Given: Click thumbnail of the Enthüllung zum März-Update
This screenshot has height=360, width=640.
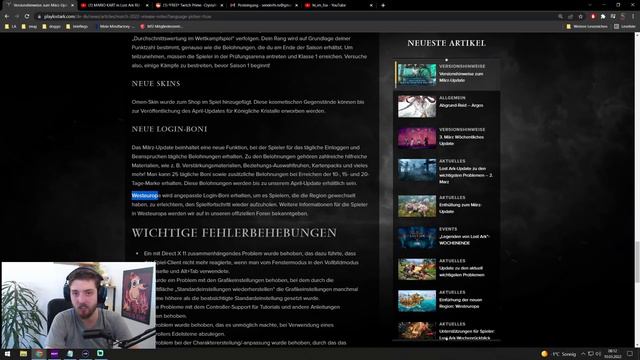Looking at the screenshot, I should [x=417, y=206].
